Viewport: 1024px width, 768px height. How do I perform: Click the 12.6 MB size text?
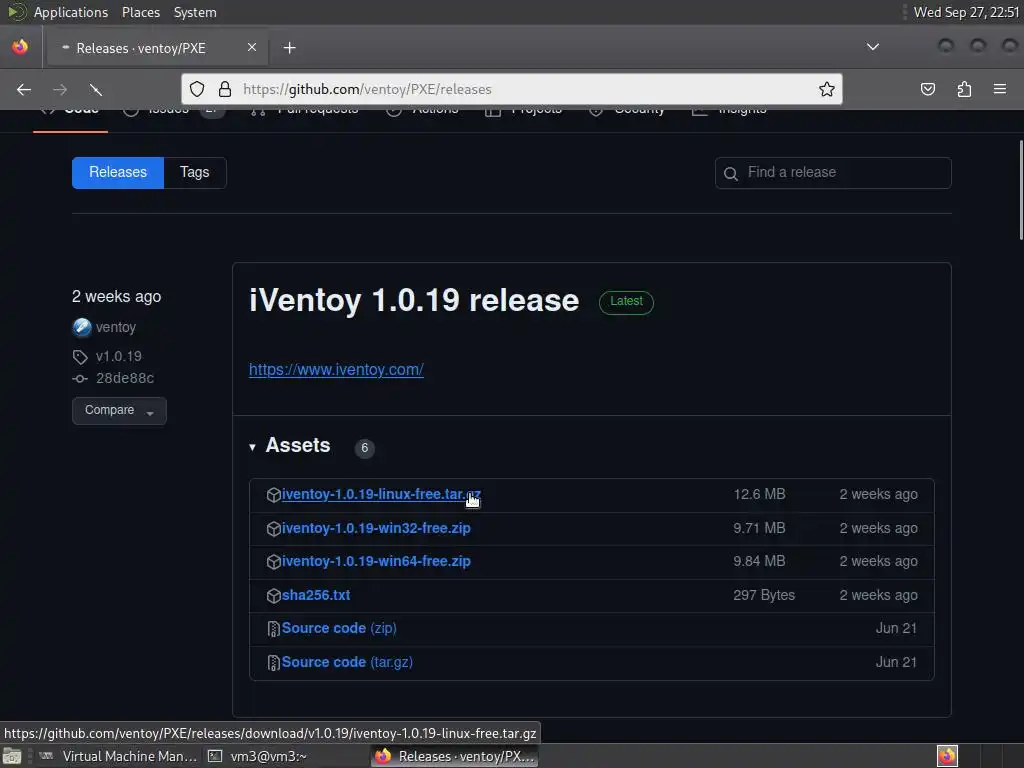(x=759, y=494)
